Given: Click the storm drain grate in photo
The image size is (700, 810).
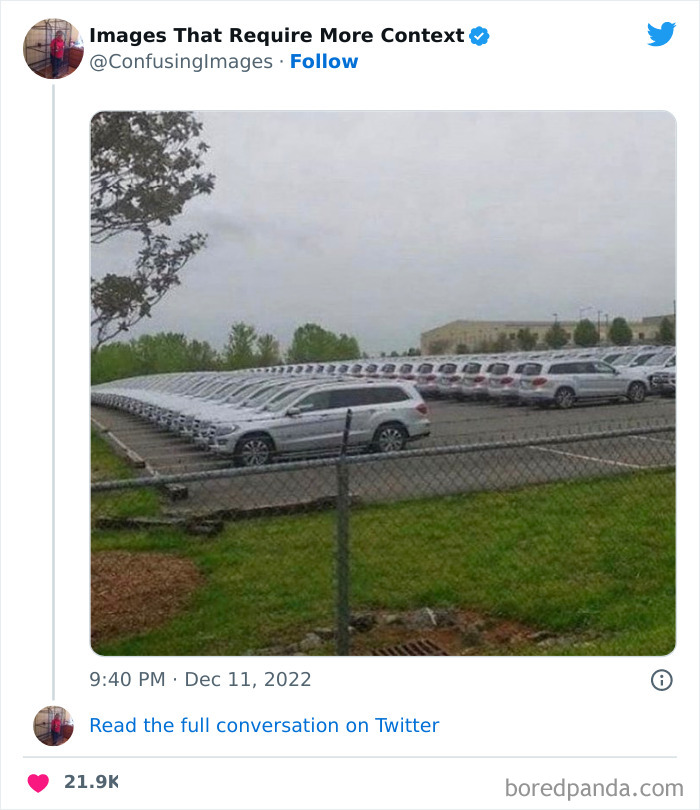Looking at the screenshot, I should (x=411, y=648).
